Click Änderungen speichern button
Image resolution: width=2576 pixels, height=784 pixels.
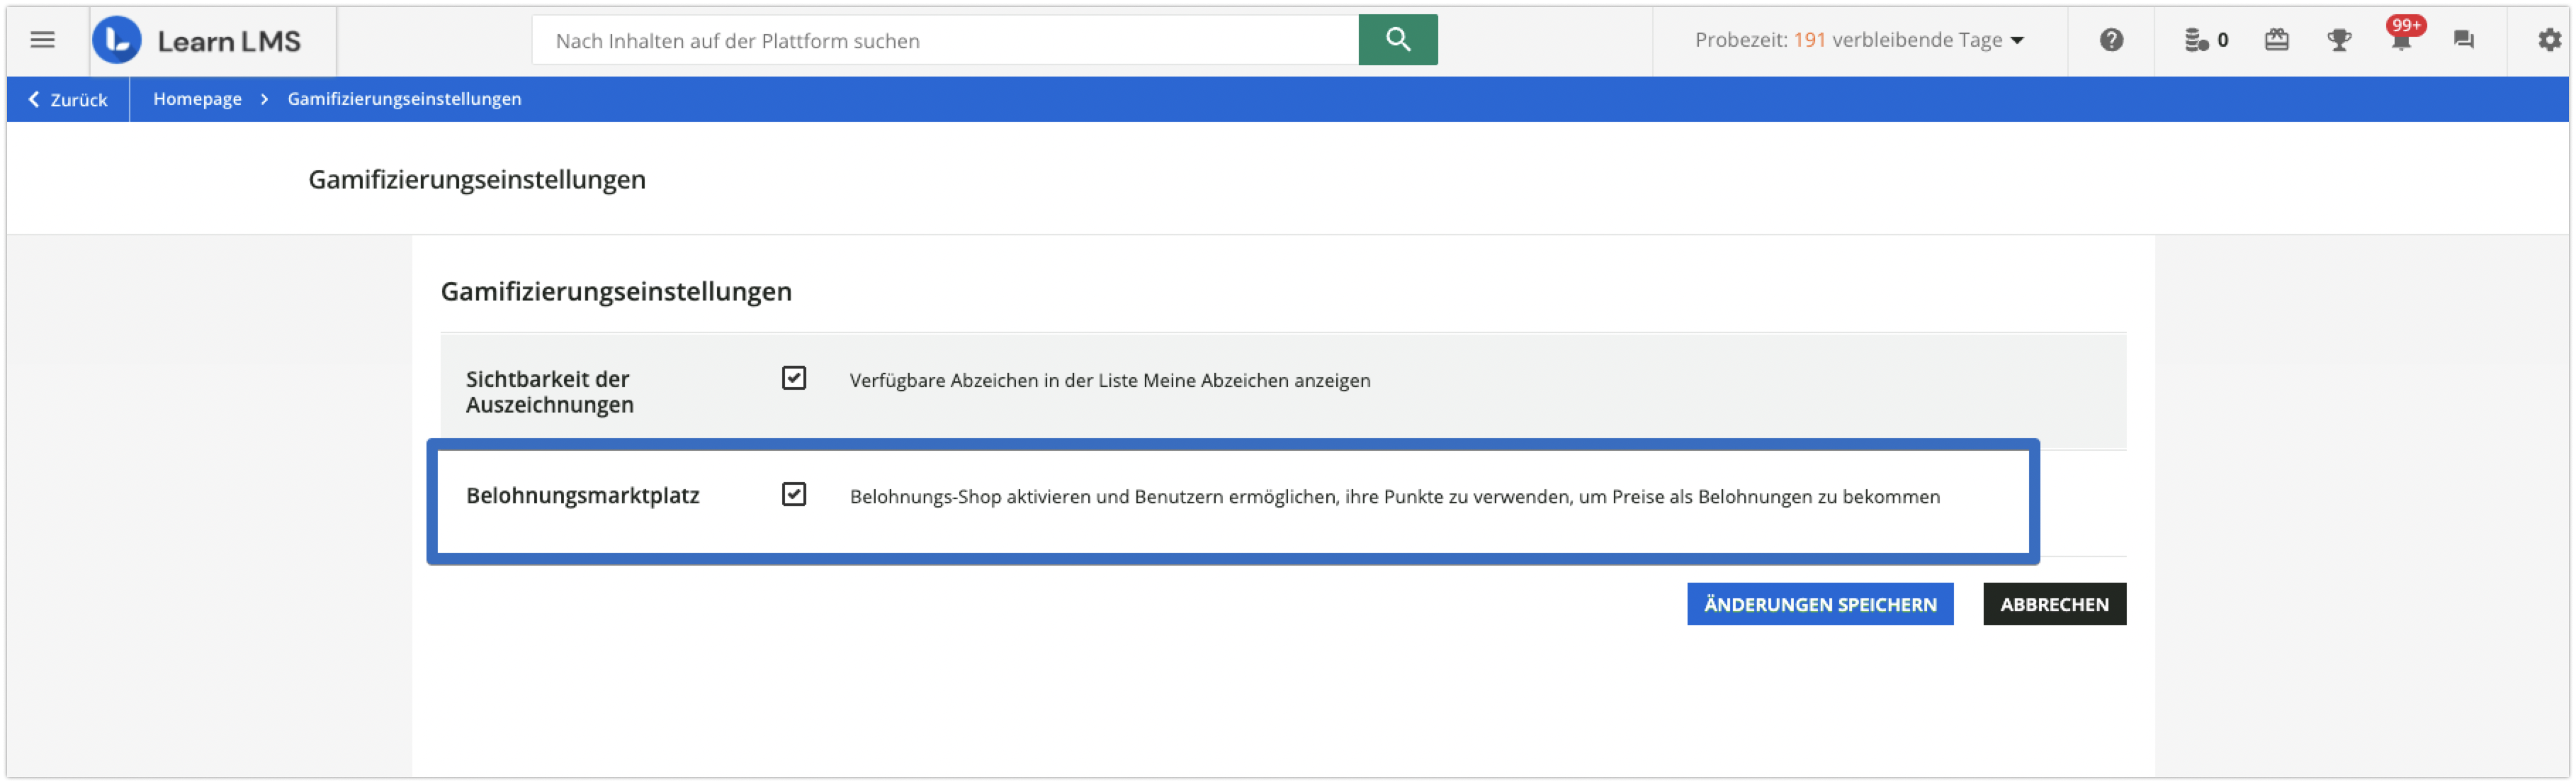tap(1819, 604)
